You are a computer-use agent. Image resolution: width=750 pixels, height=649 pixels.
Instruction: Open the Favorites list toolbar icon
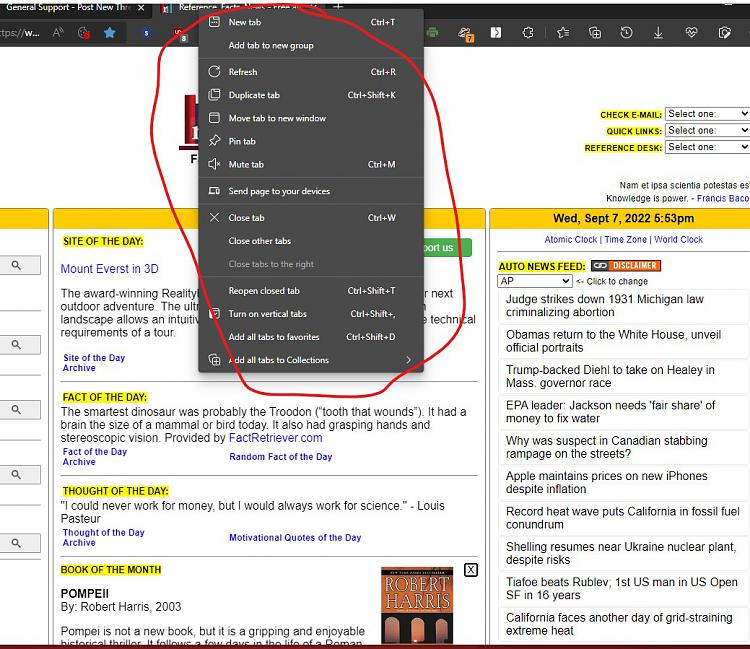[x=563, y=33]
